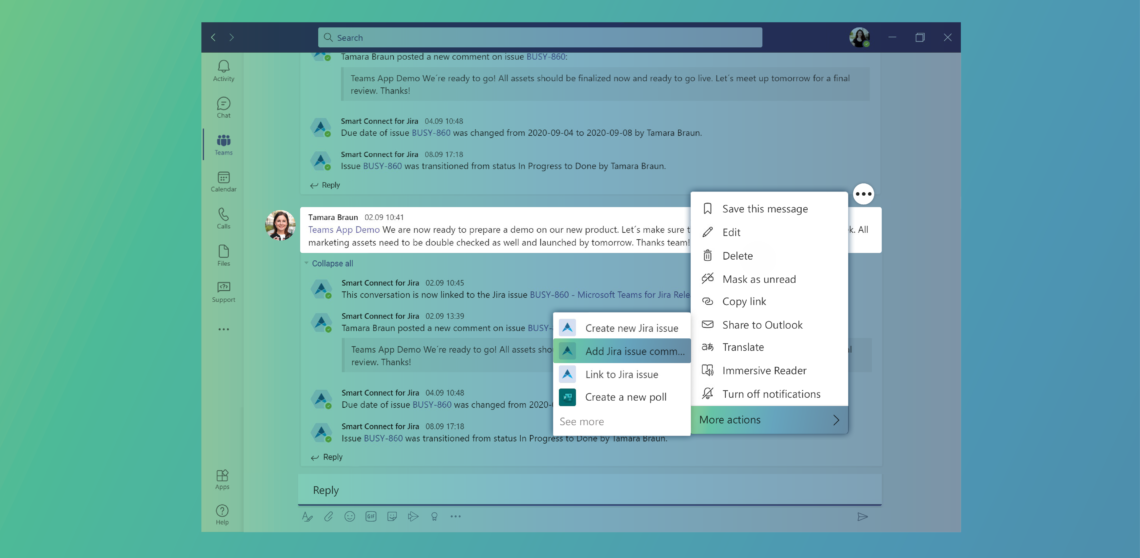Open the emoji picker
The image size is (1140, 558).
(350, 516)
